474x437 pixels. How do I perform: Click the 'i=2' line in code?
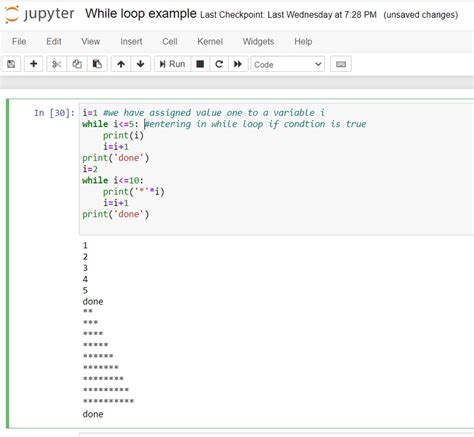point(90,169)
